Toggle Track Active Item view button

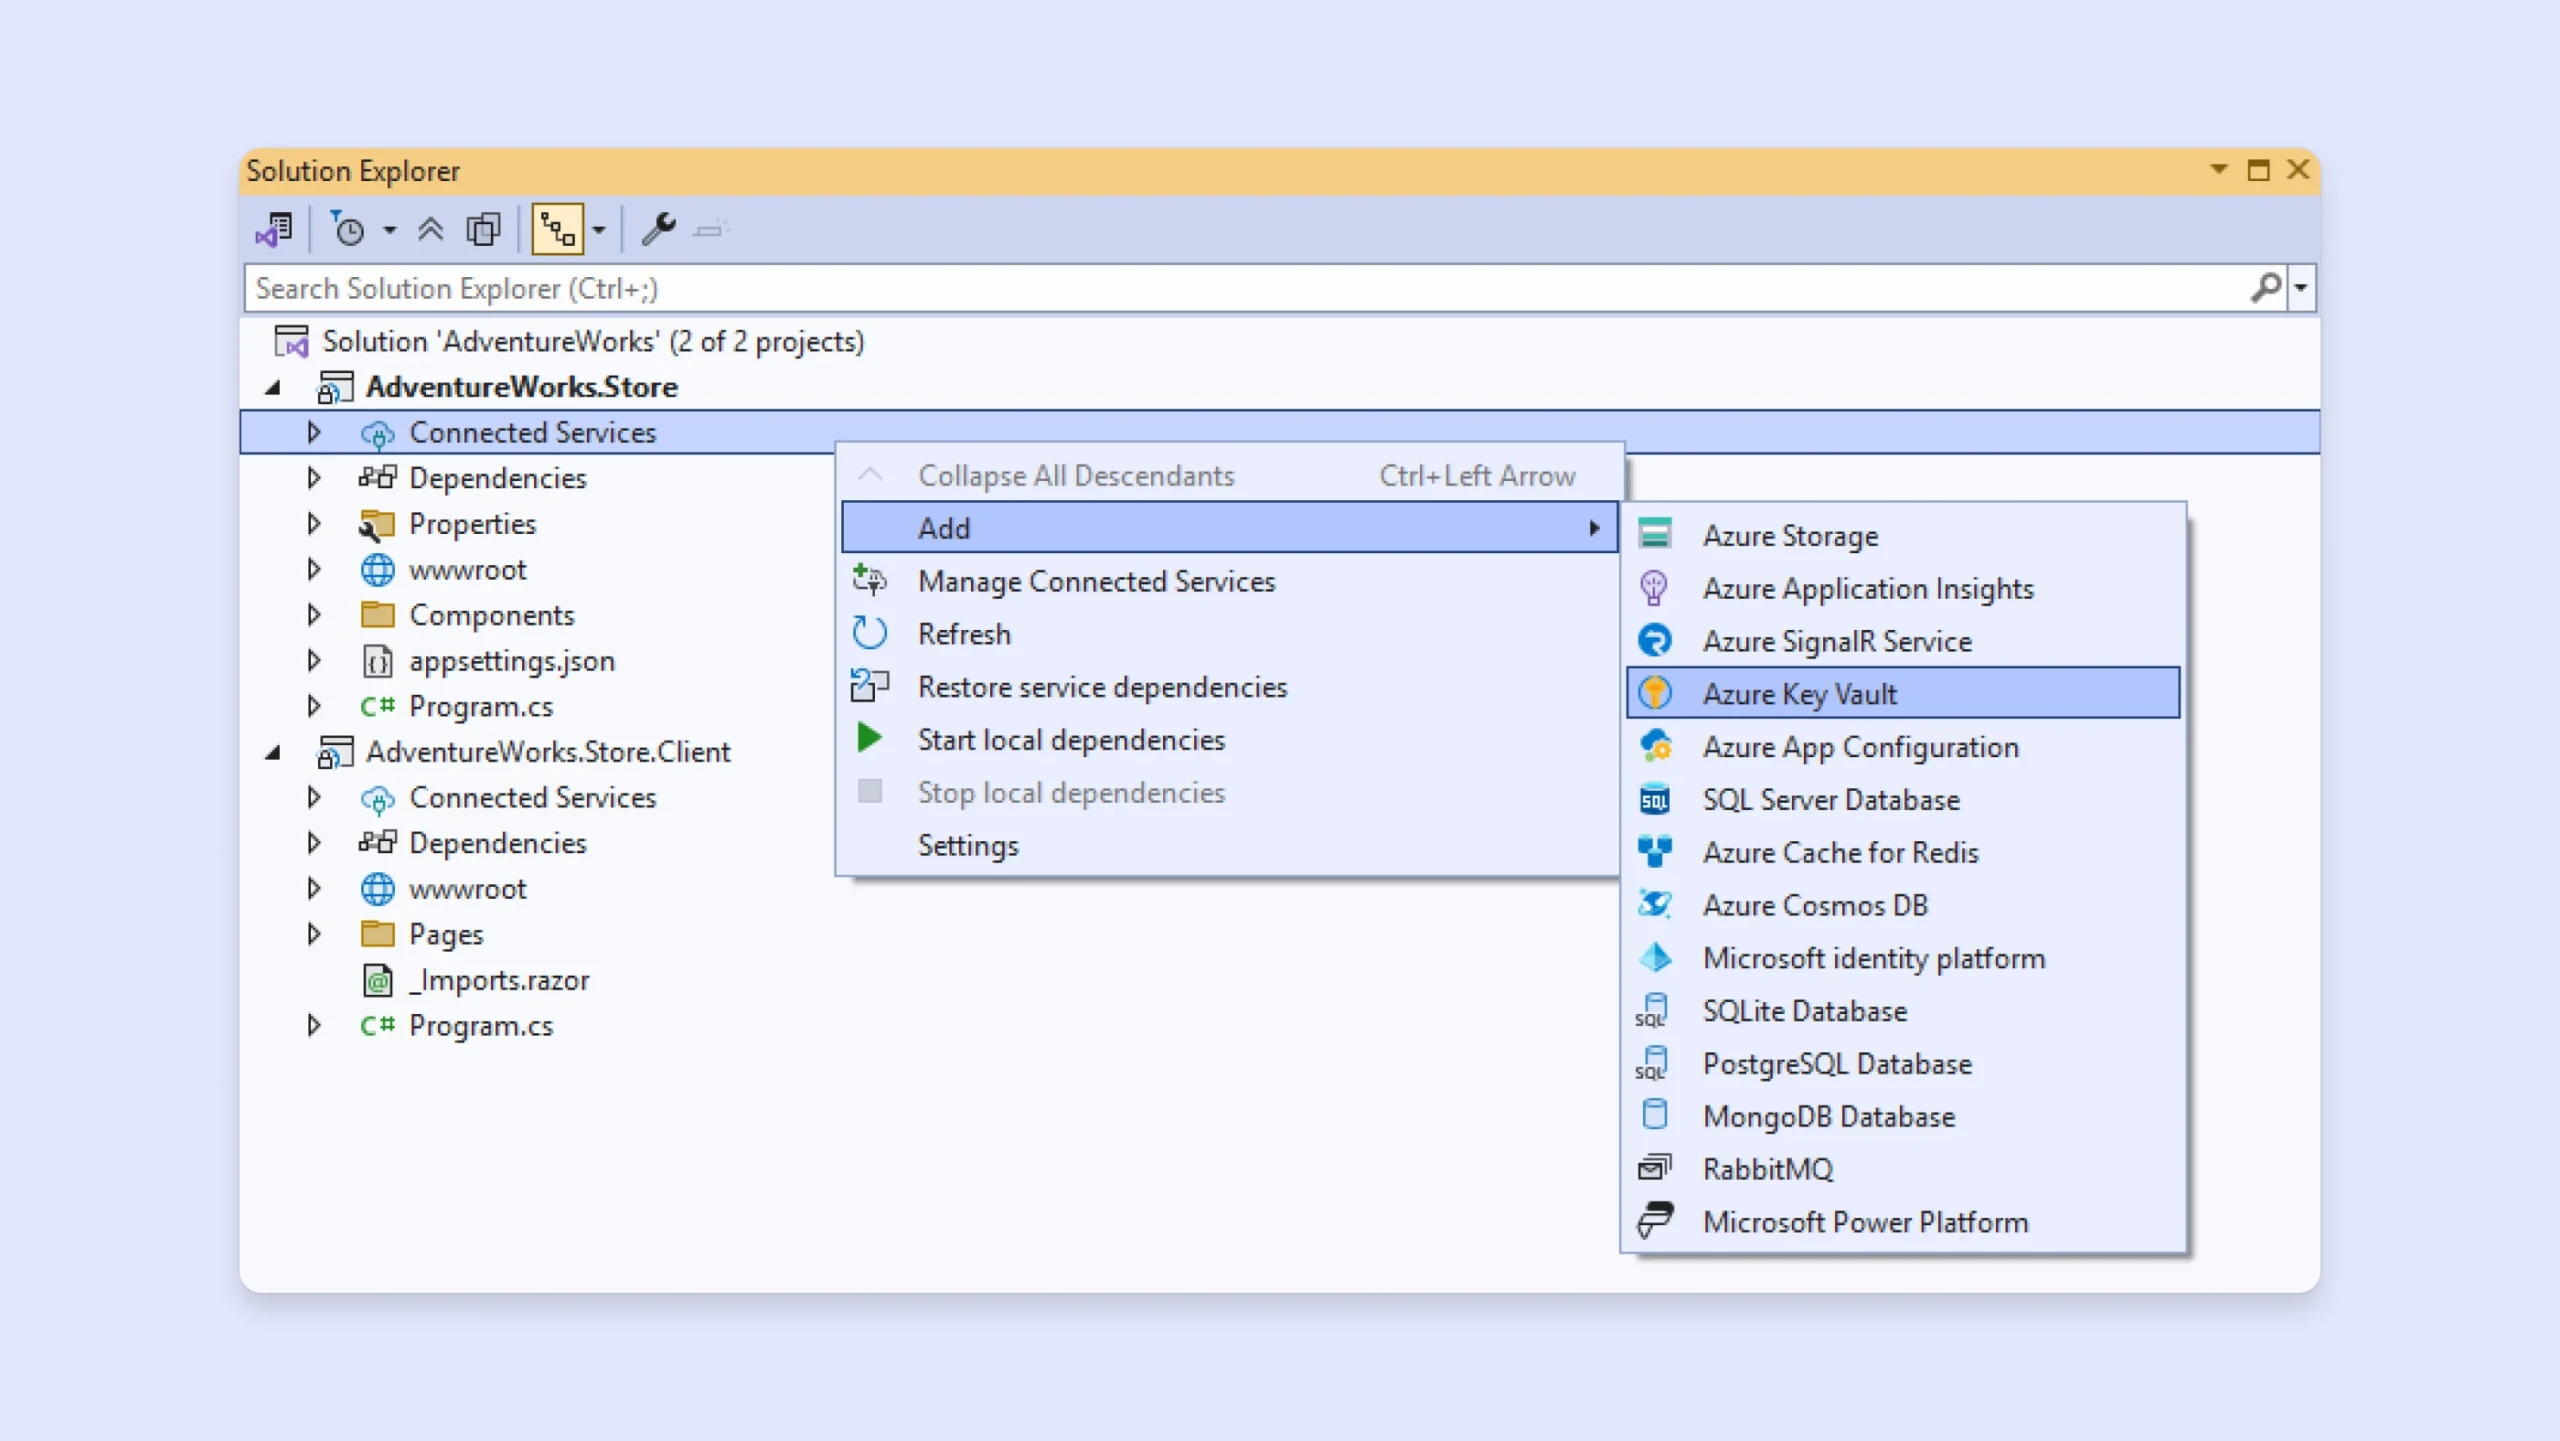click(557, 230)
